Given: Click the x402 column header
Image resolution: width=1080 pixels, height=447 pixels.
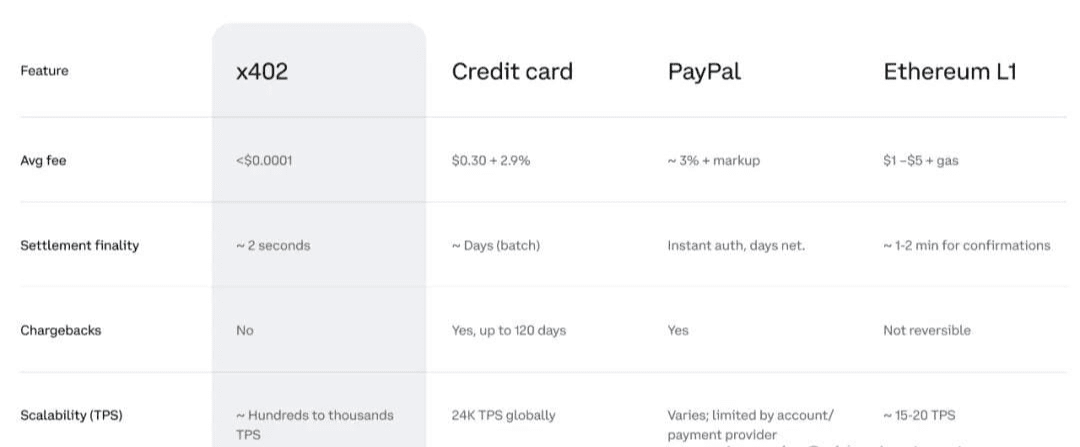Looking at the screenshot, I should [x=262, y=72].
